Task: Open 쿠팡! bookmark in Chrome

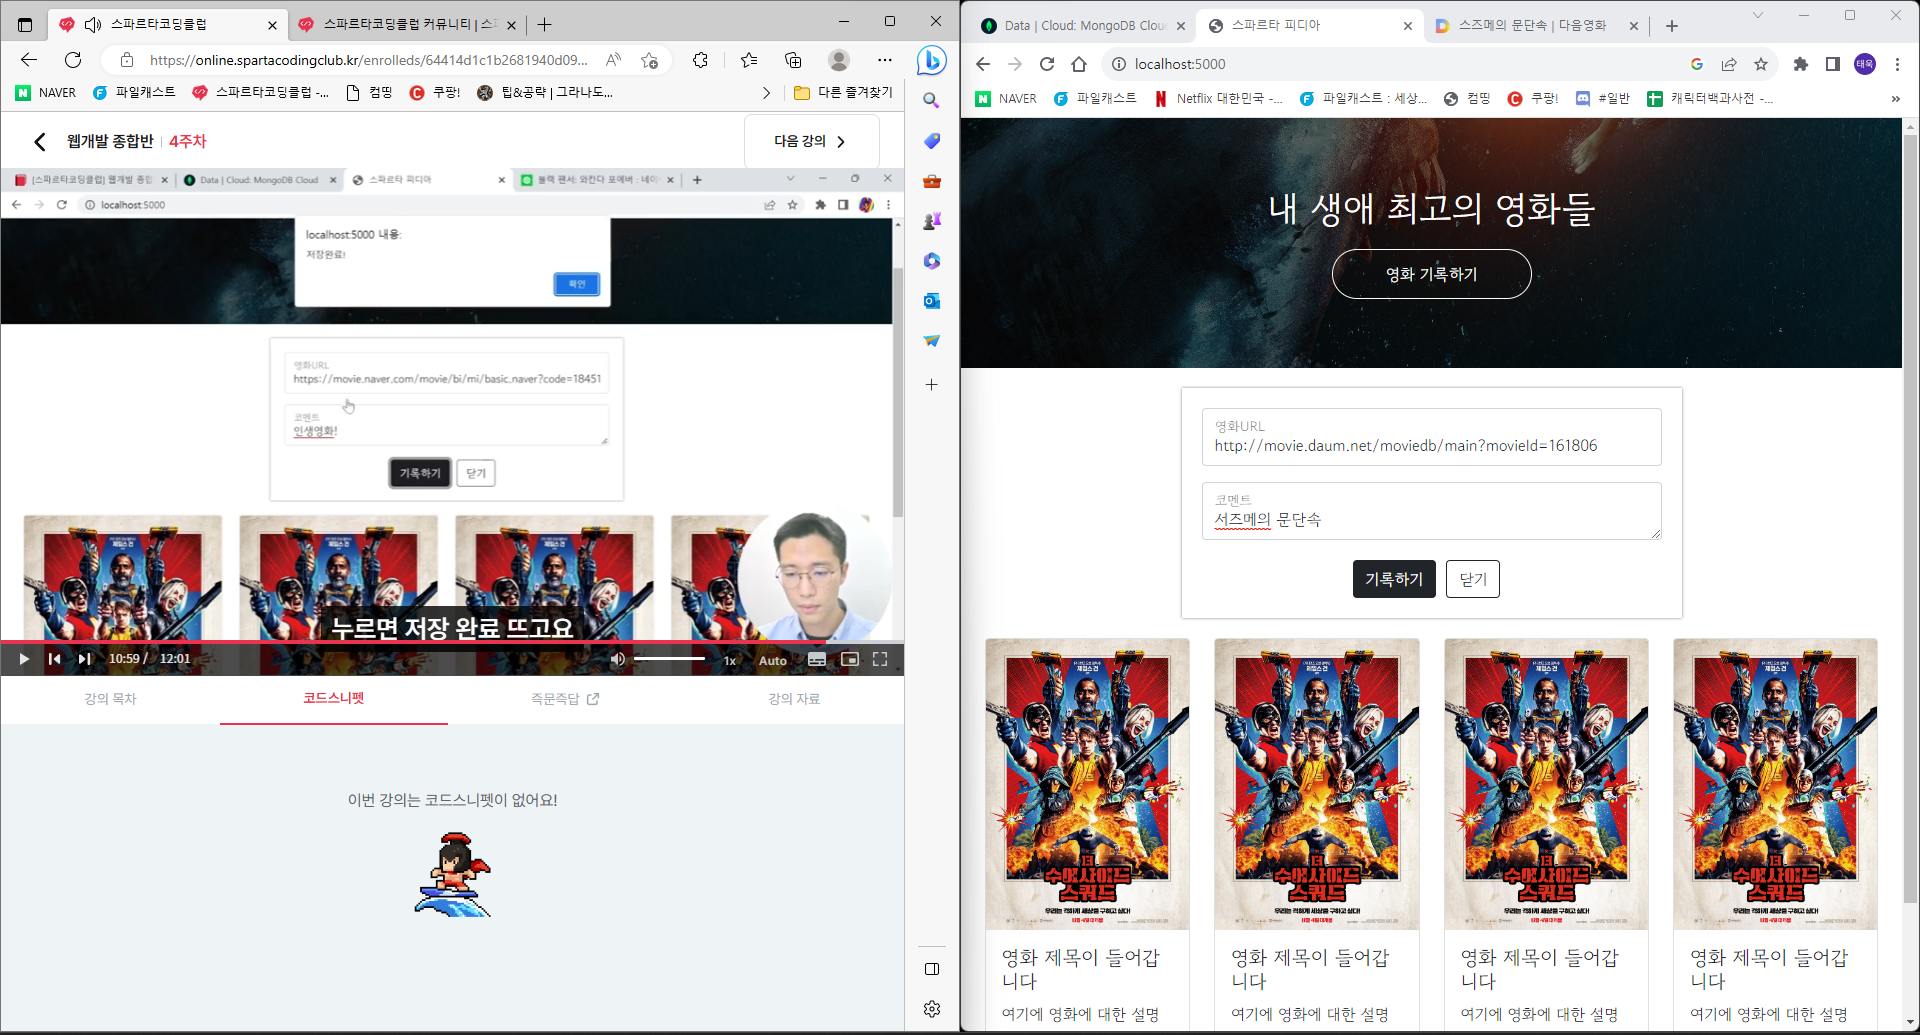Action: tap(1533, 98)
